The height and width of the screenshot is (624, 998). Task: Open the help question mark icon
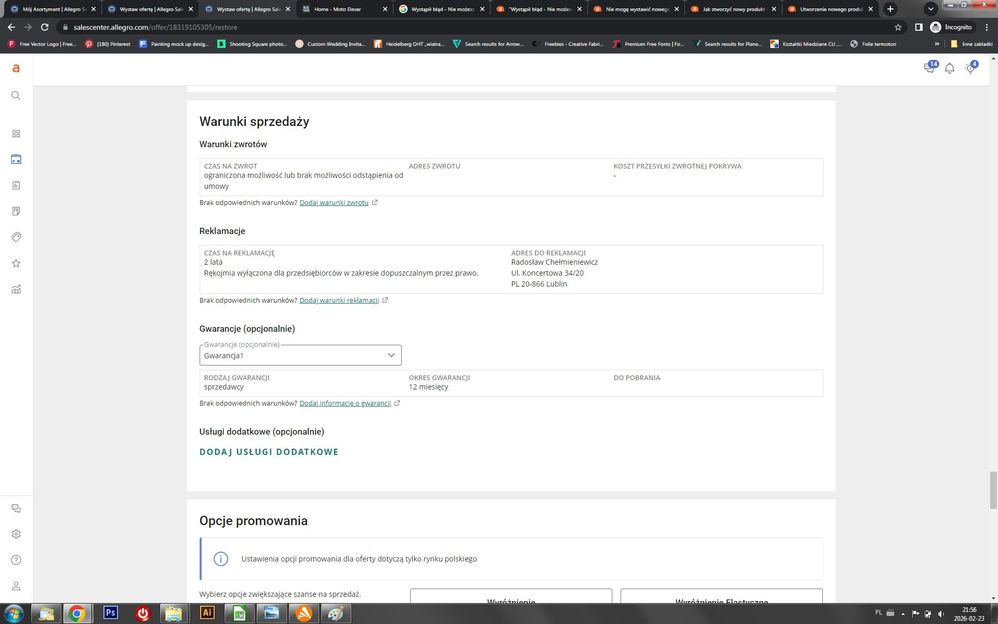click(x=16, y=560)
